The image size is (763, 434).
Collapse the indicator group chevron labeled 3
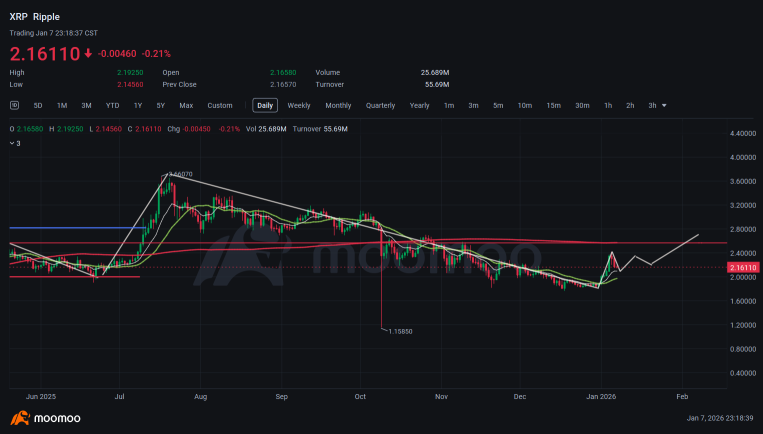click(x=12, y=144)
